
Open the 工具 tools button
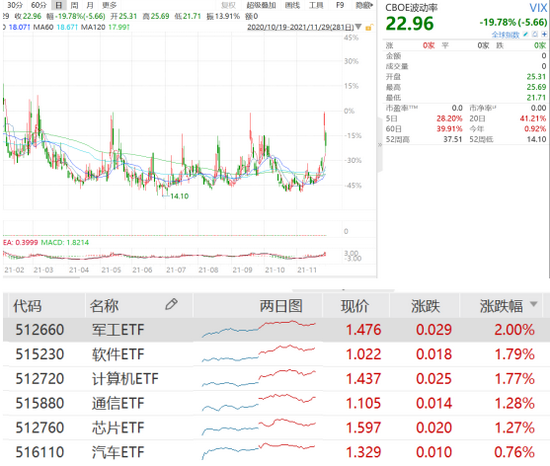pyautogui.click(x=316, y=5)
